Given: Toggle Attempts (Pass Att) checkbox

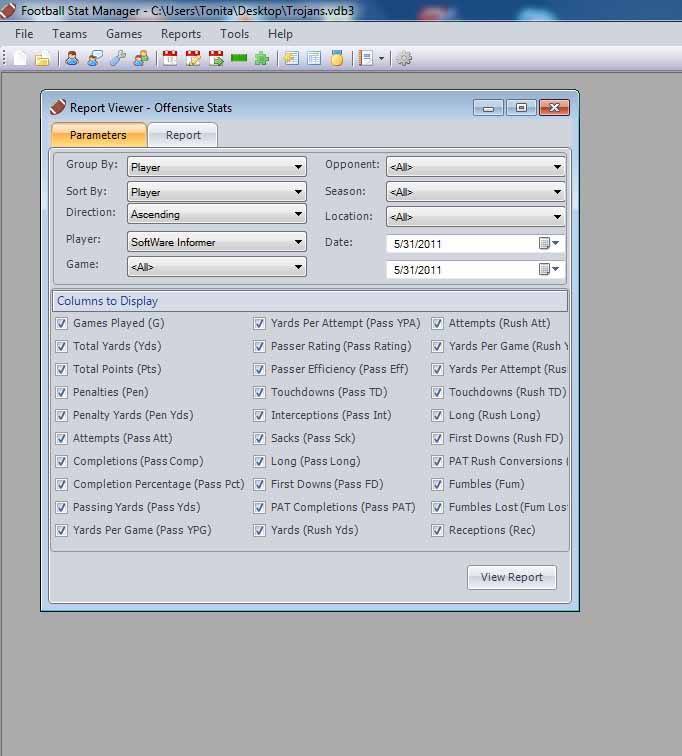Looking at the screenshot, I should pyautogui.click(x=62, y=438).
